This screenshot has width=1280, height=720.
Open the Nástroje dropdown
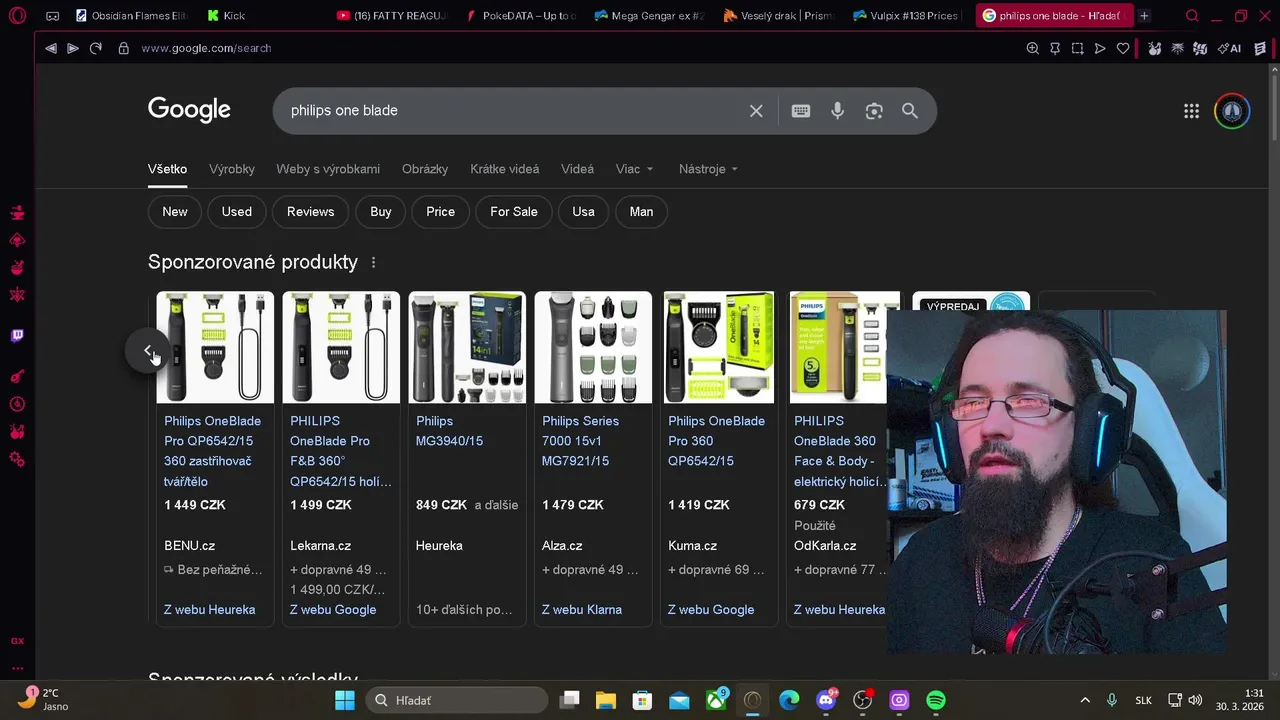[708, 169]
